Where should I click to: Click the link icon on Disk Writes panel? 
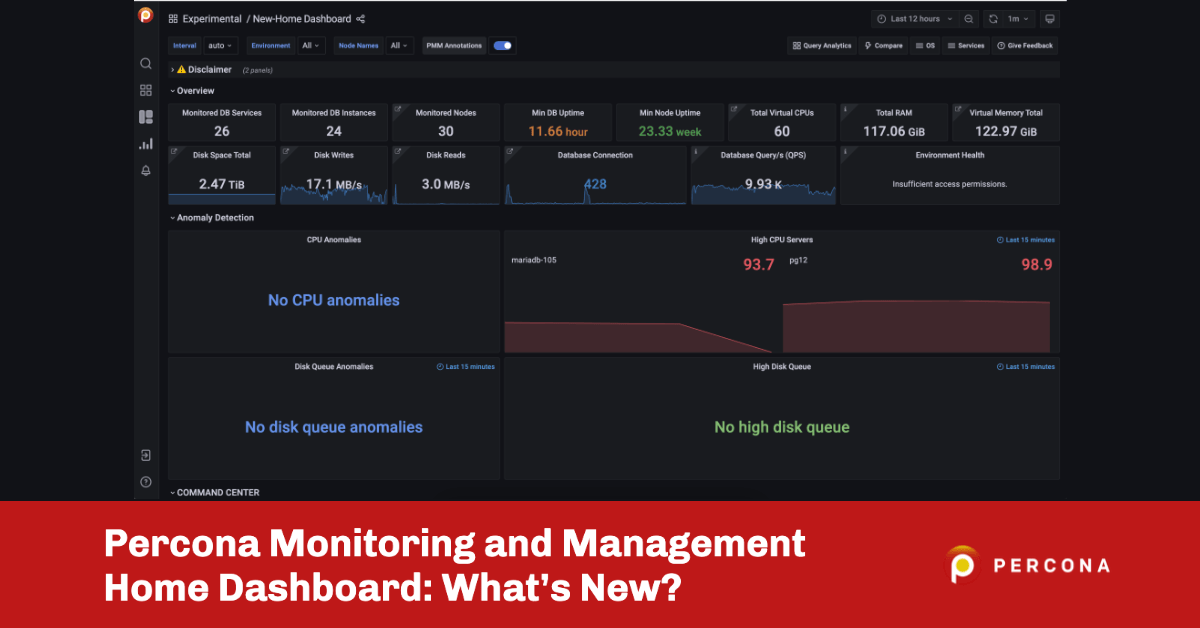pyautogui.click(x=286, y=151)
